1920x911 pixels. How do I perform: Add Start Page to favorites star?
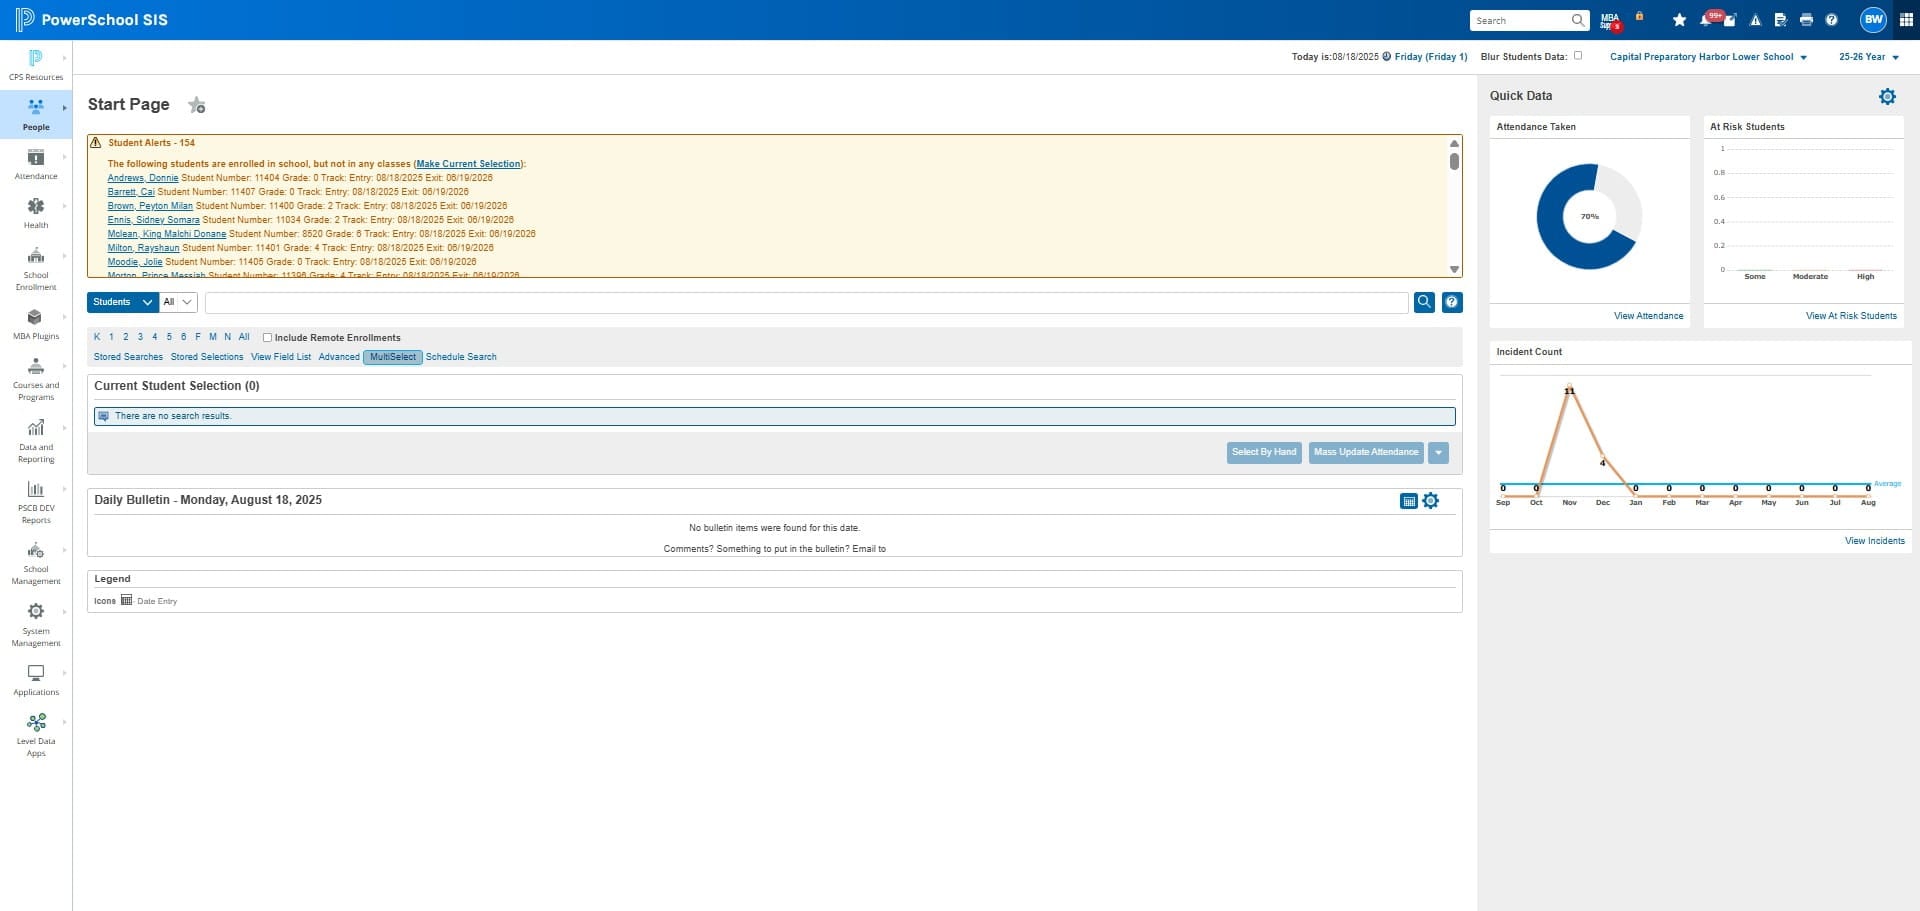(197, 105)
